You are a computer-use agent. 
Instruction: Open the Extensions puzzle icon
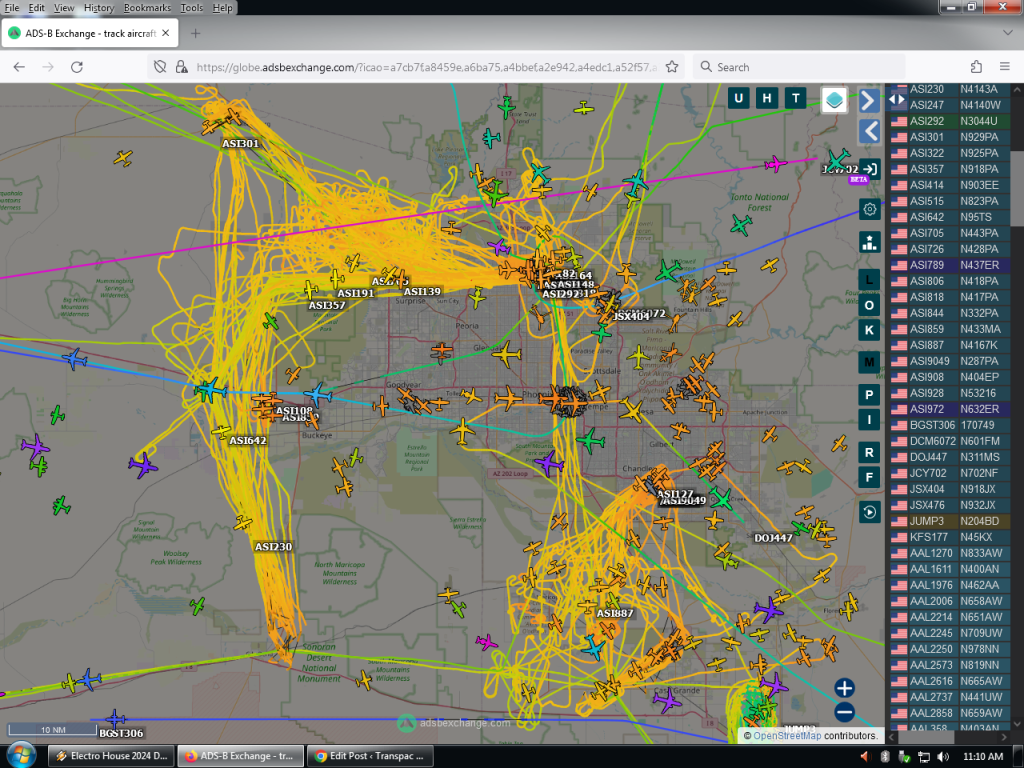coord(976,67)
